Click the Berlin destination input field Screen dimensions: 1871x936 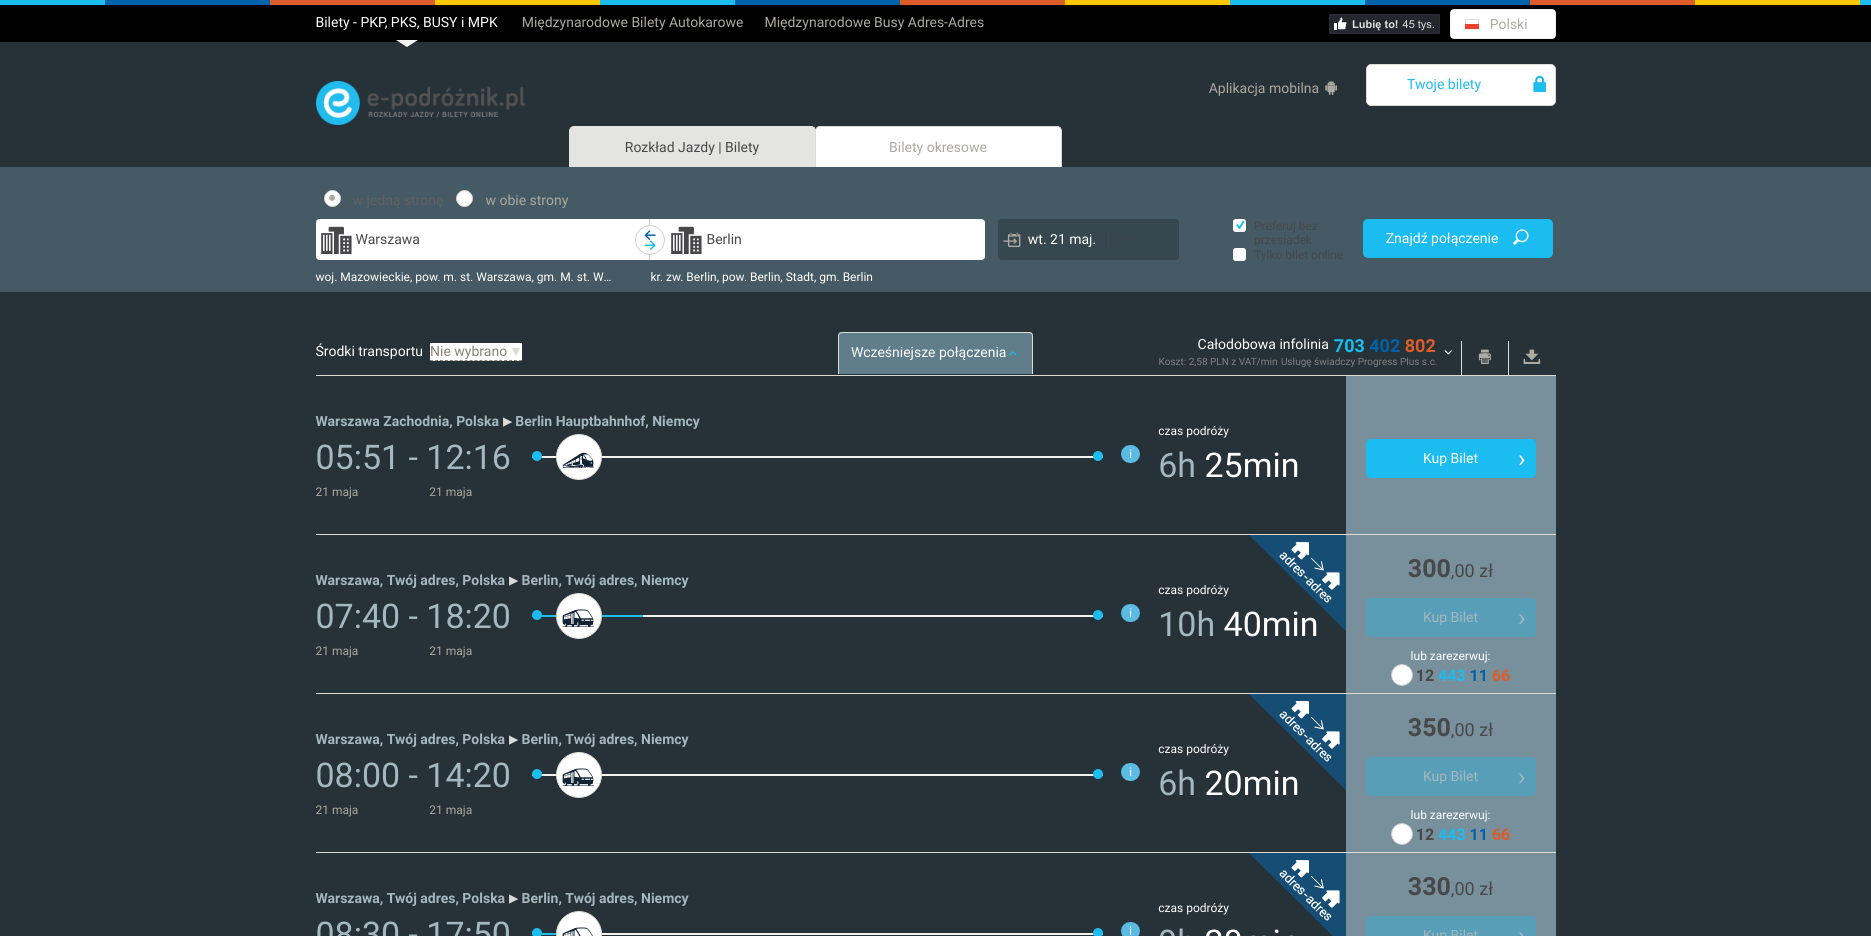point(817,240)
